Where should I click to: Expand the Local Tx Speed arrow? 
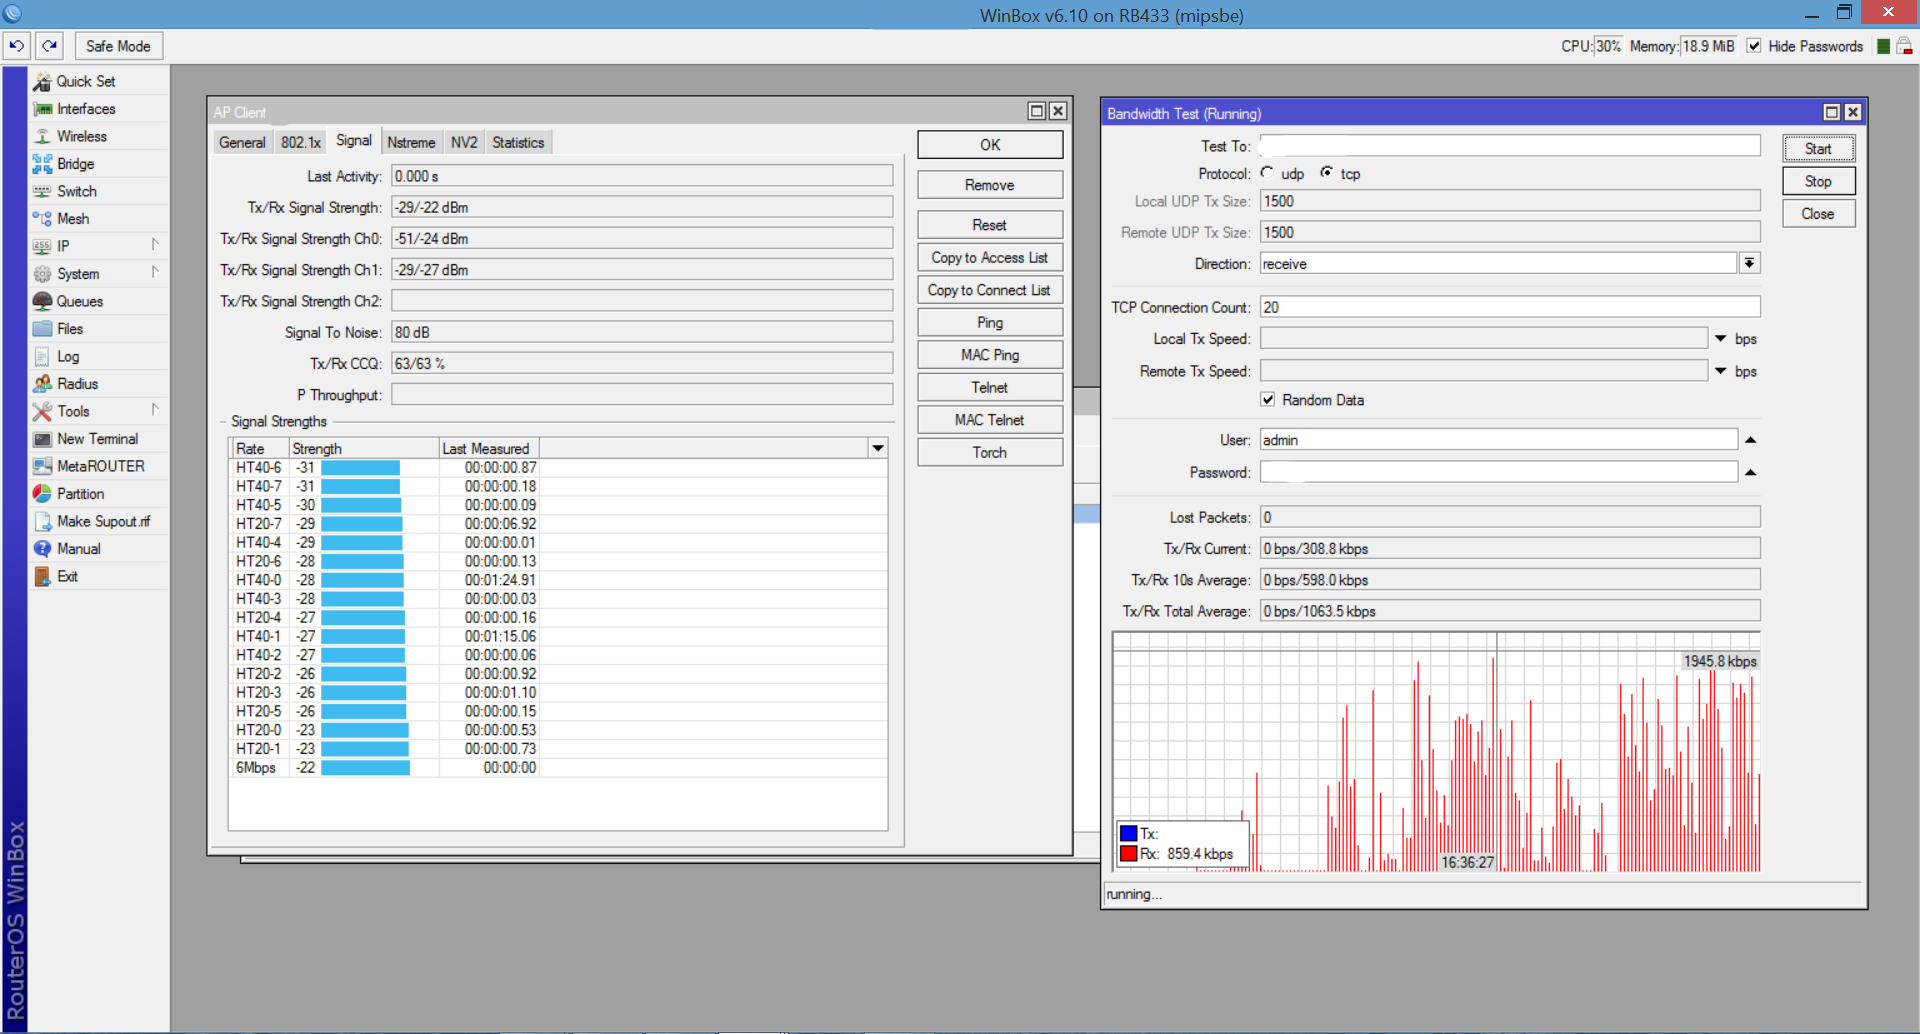pos(1721,339)
